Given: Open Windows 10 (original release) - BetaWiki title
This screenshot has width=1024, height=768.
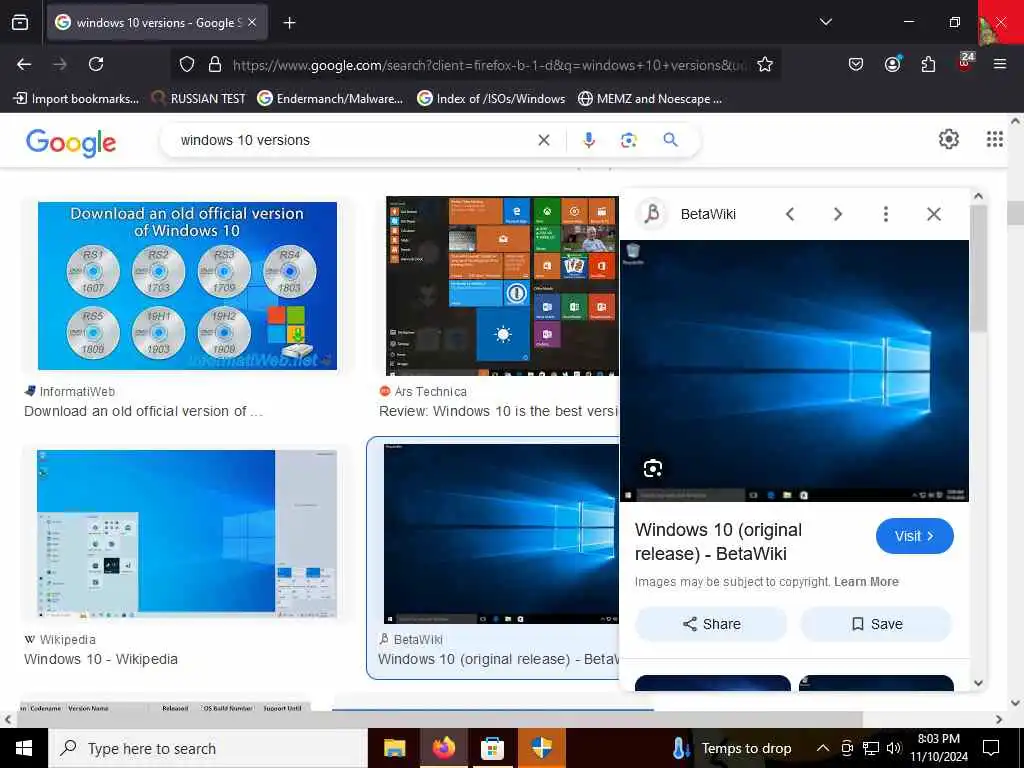Looking at the screenshot, I should [x=718, y=541].
